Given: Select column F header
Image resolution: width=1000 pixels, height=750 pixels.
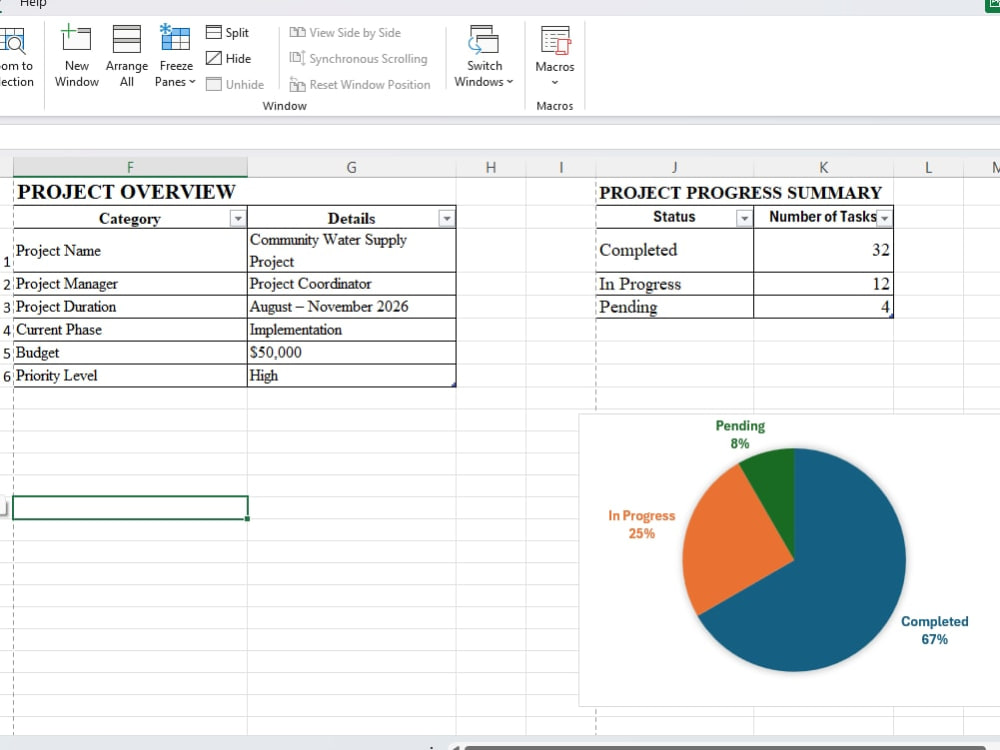Looking at the screenshot, I should point(130,167).
